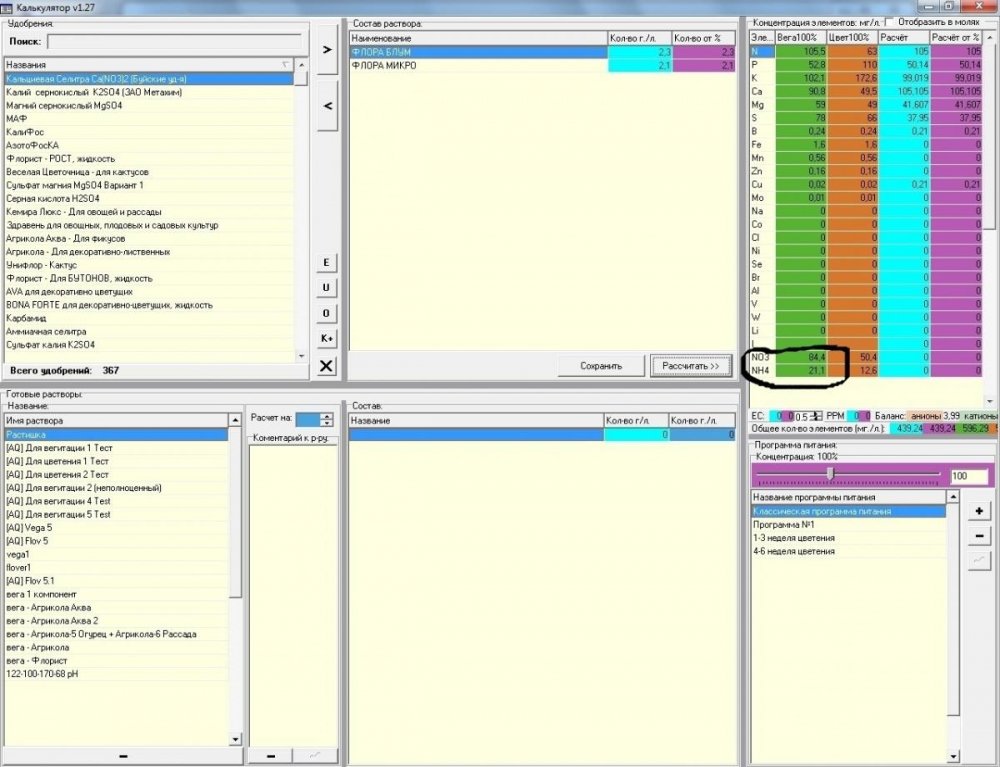
Task: Click the U button beside fertilizer list
Action: click(x=326, y=288)
